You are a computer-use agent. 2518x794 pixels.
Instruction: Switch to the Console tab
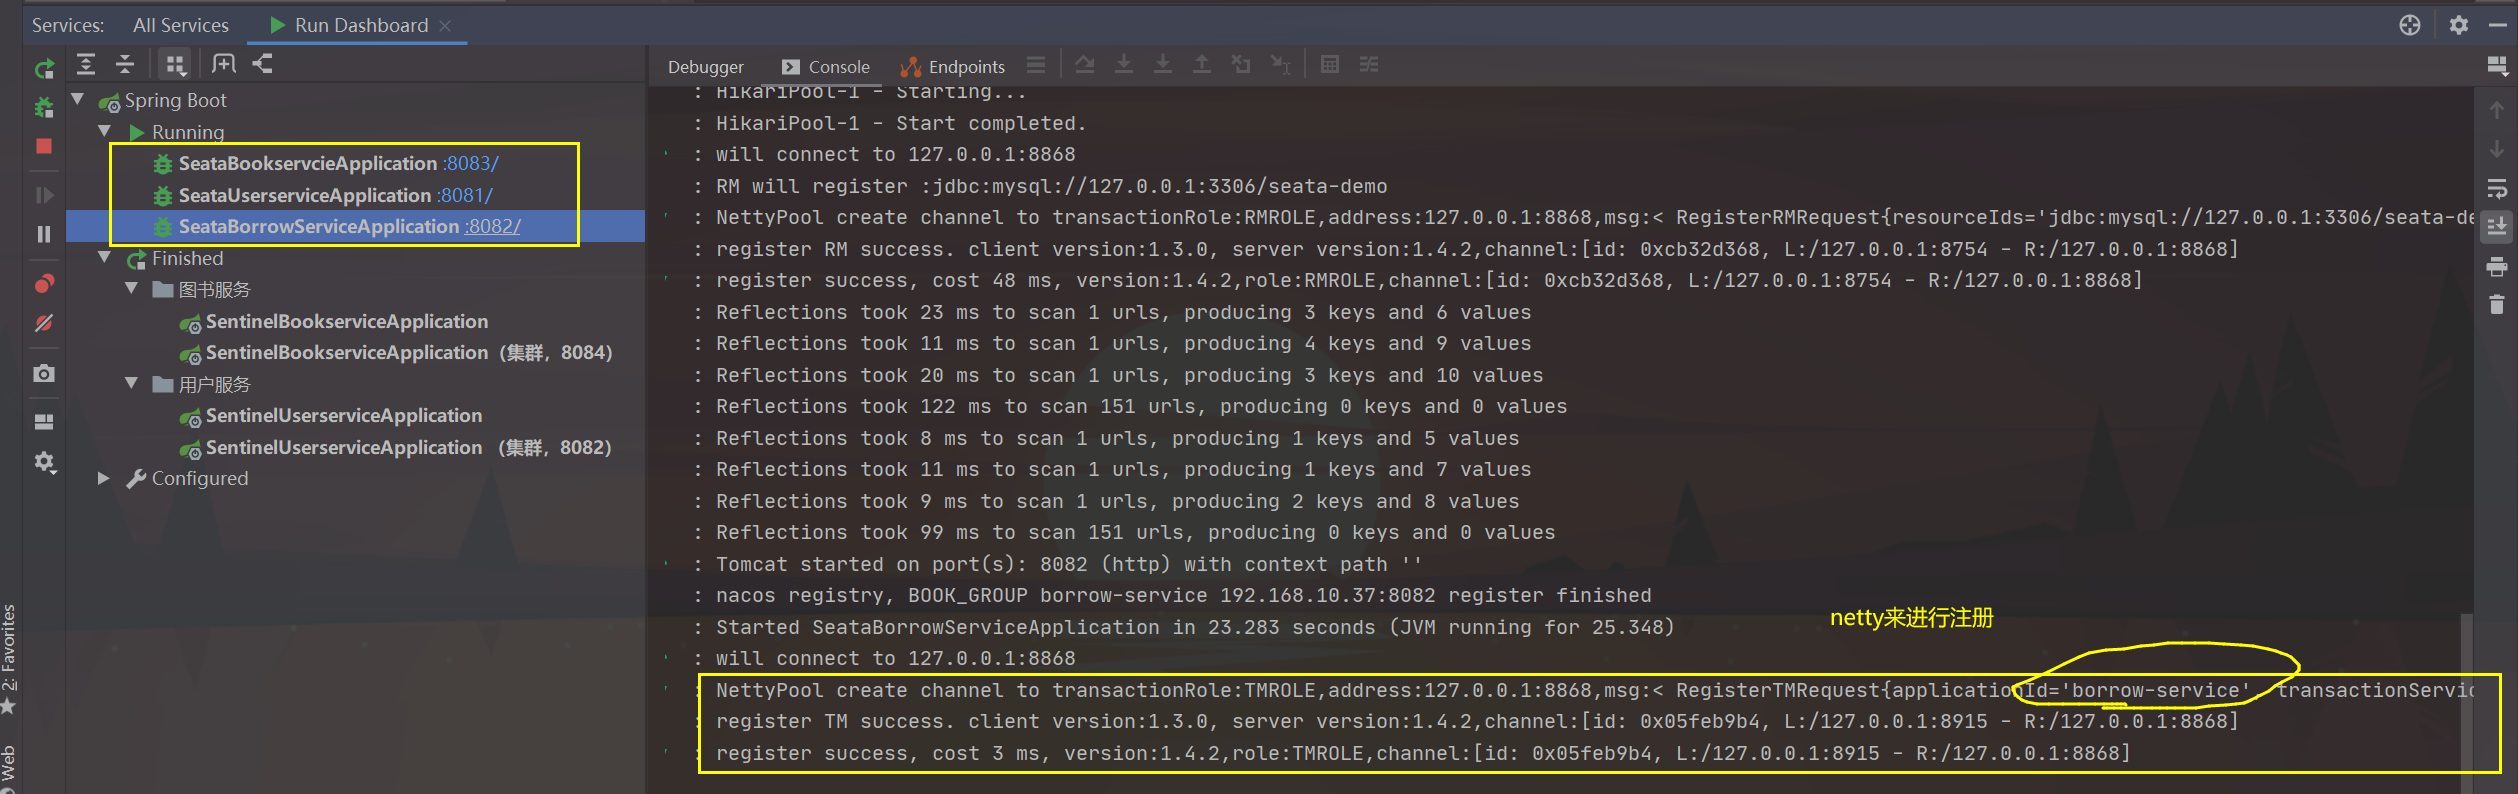[826, 67]
